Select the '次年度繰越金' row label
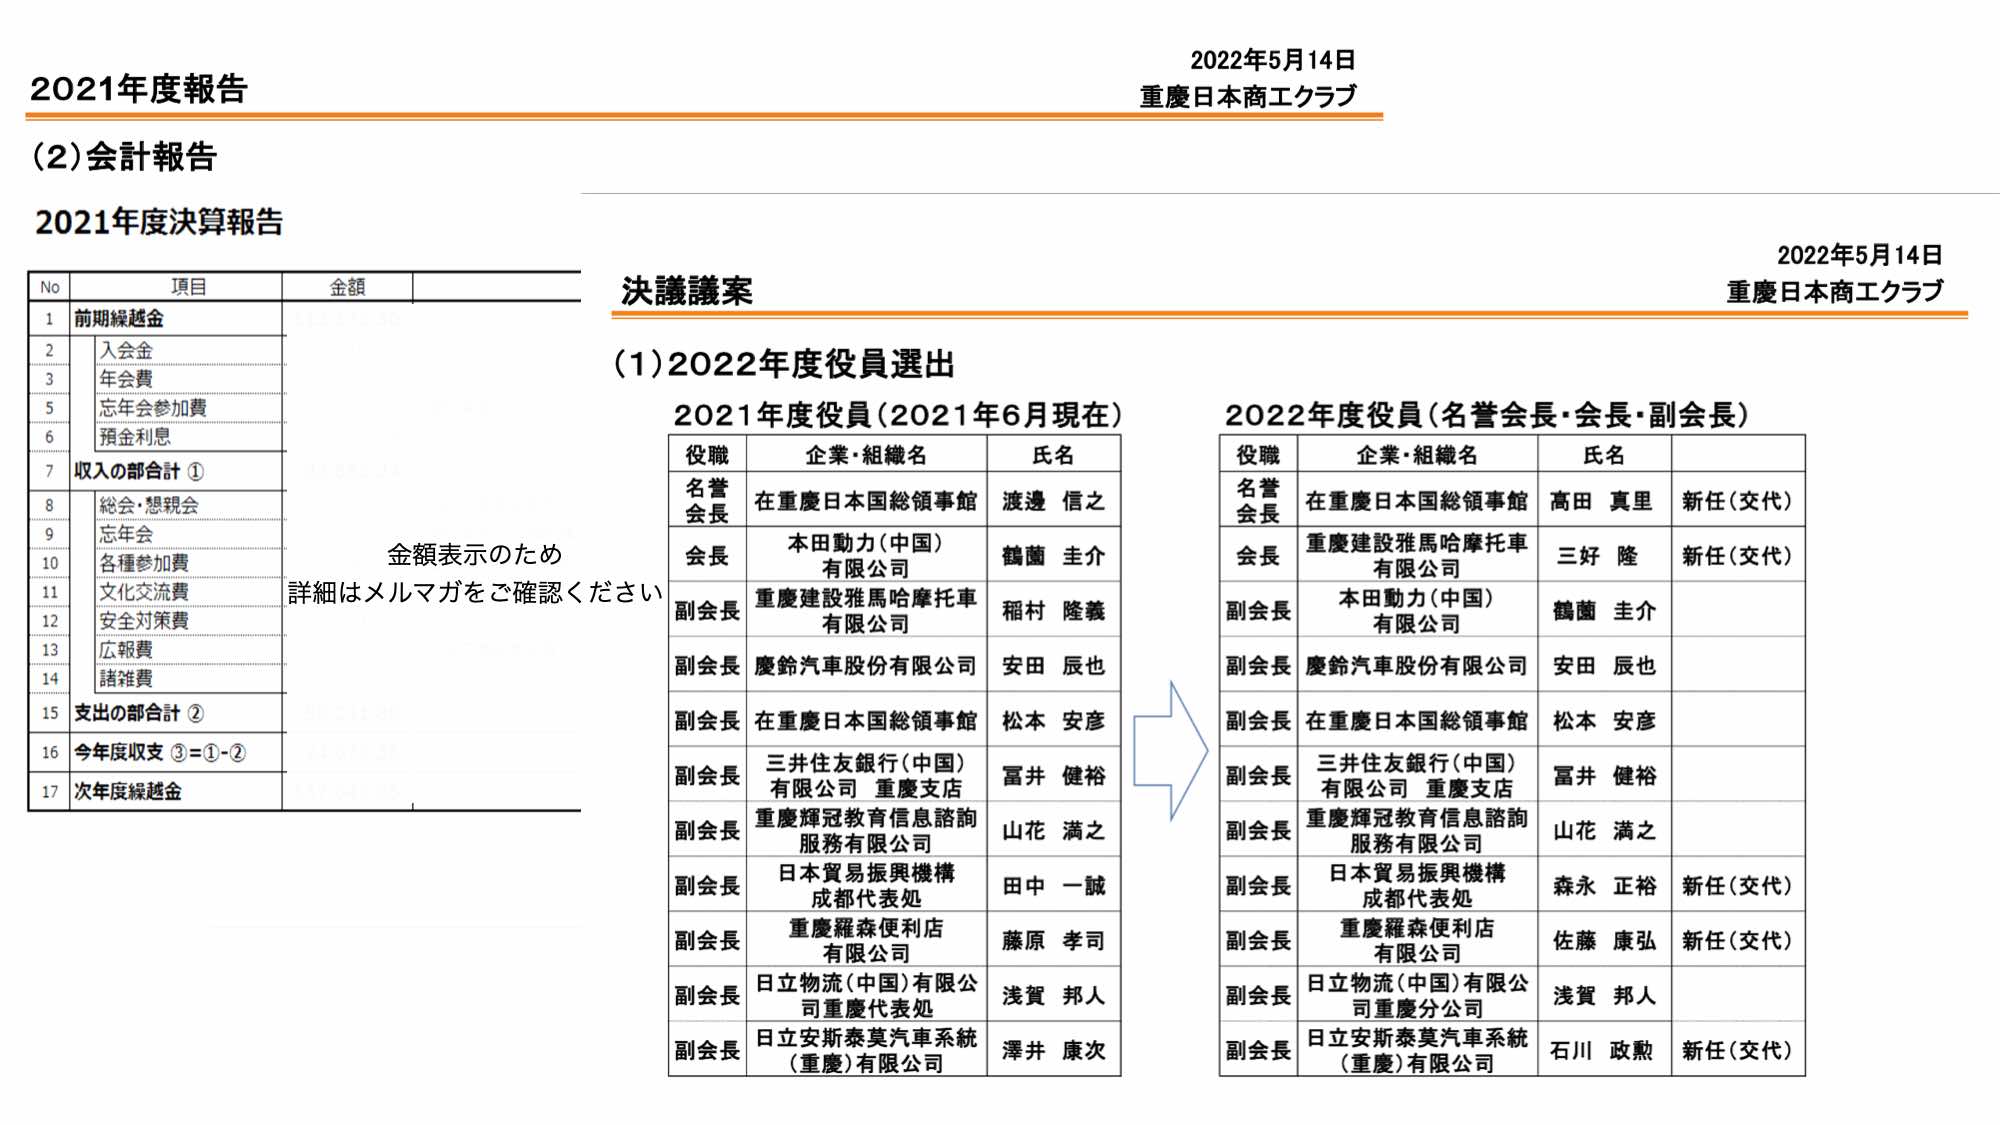2000x1125 pixels. pyautogui.click(x=128, y=792)
